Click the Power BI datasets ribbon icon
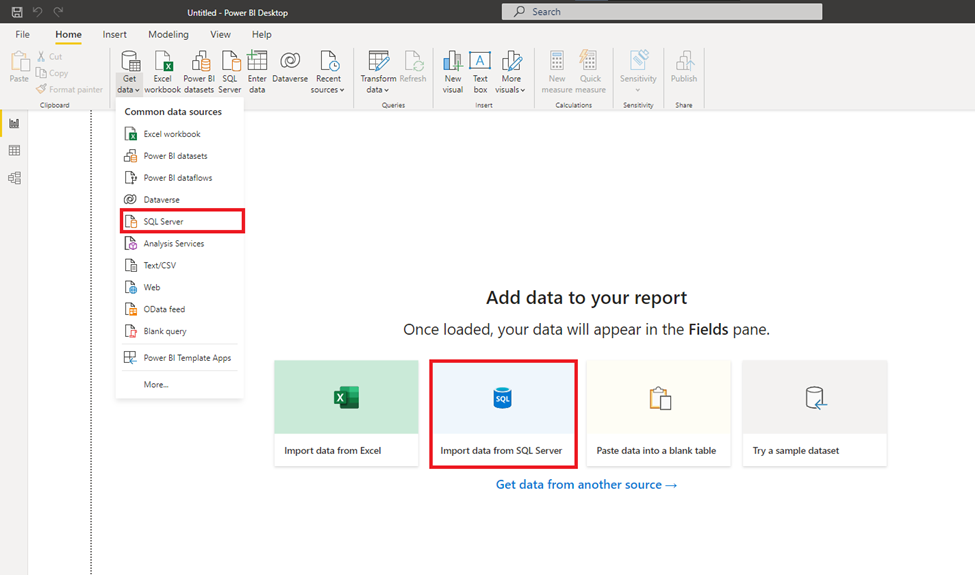Image resolution: width=975 pixels, height=575 pixels. click(199, 72)
